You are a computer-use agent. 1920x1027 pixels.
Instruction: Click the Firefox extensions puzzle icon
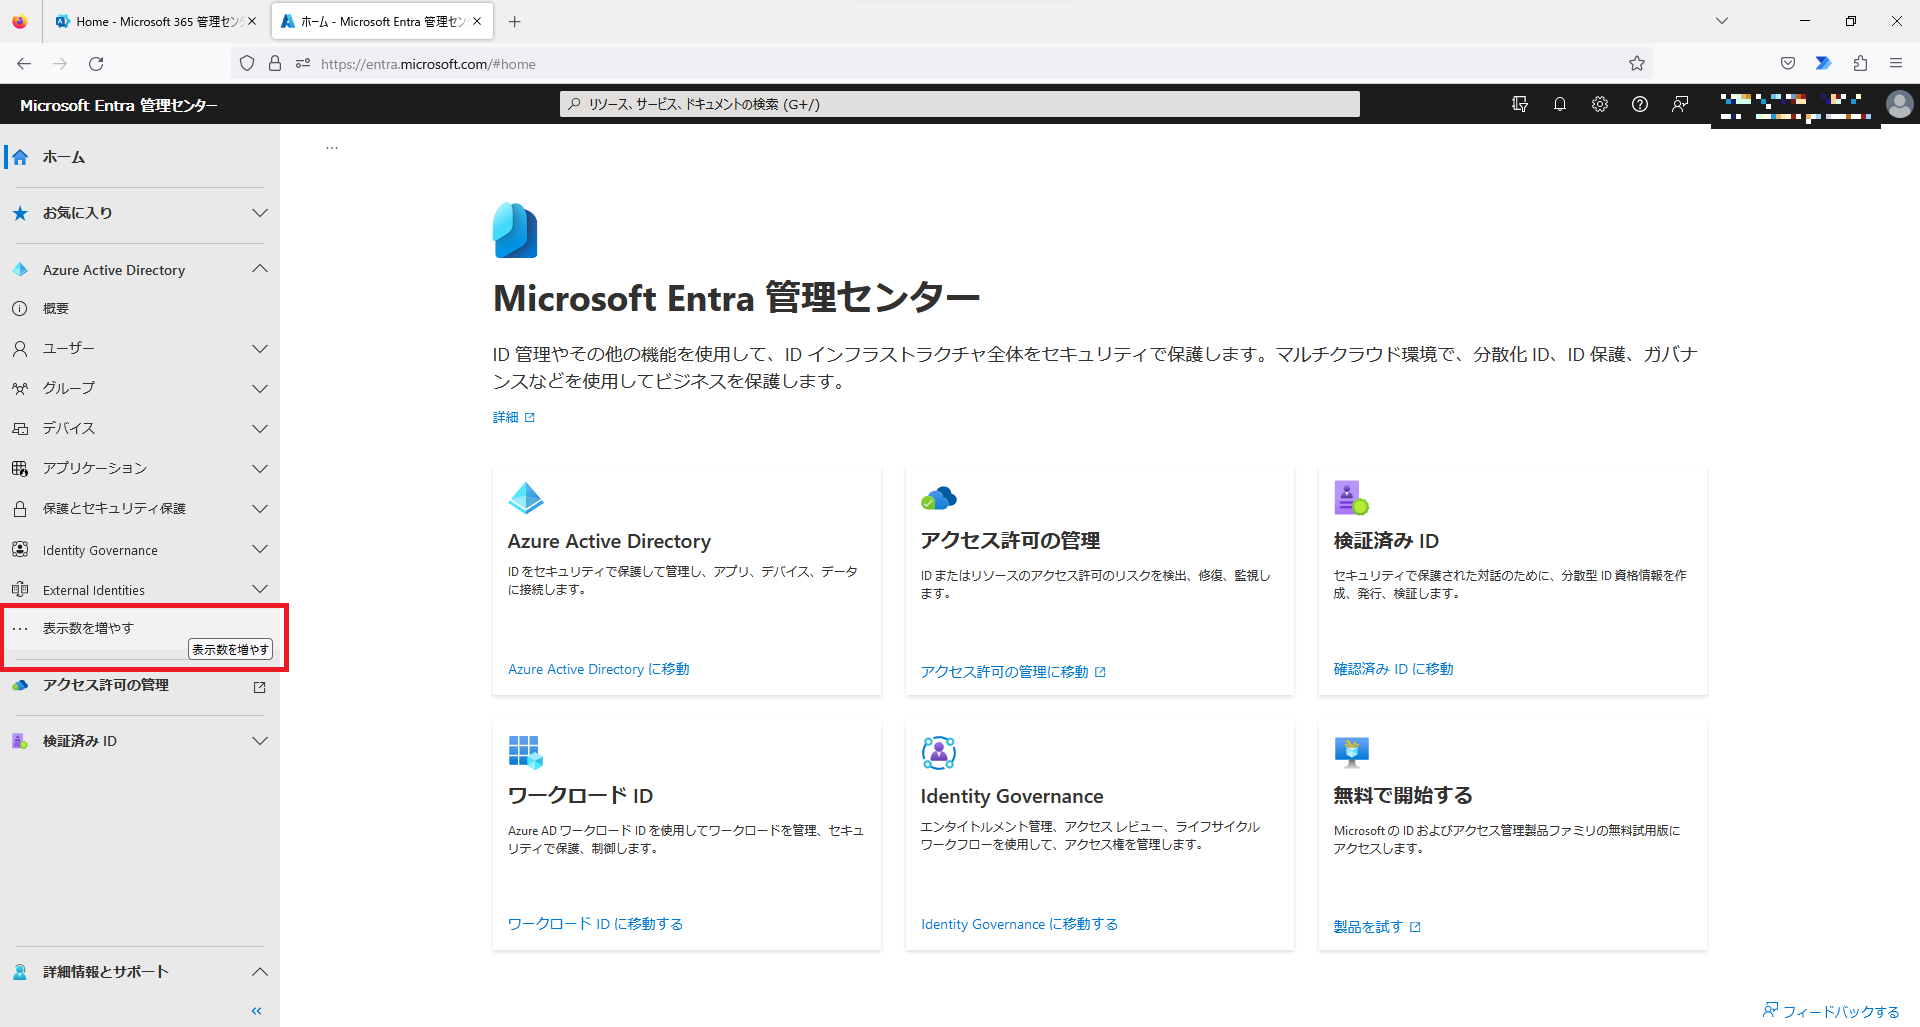coord(1860,63)
